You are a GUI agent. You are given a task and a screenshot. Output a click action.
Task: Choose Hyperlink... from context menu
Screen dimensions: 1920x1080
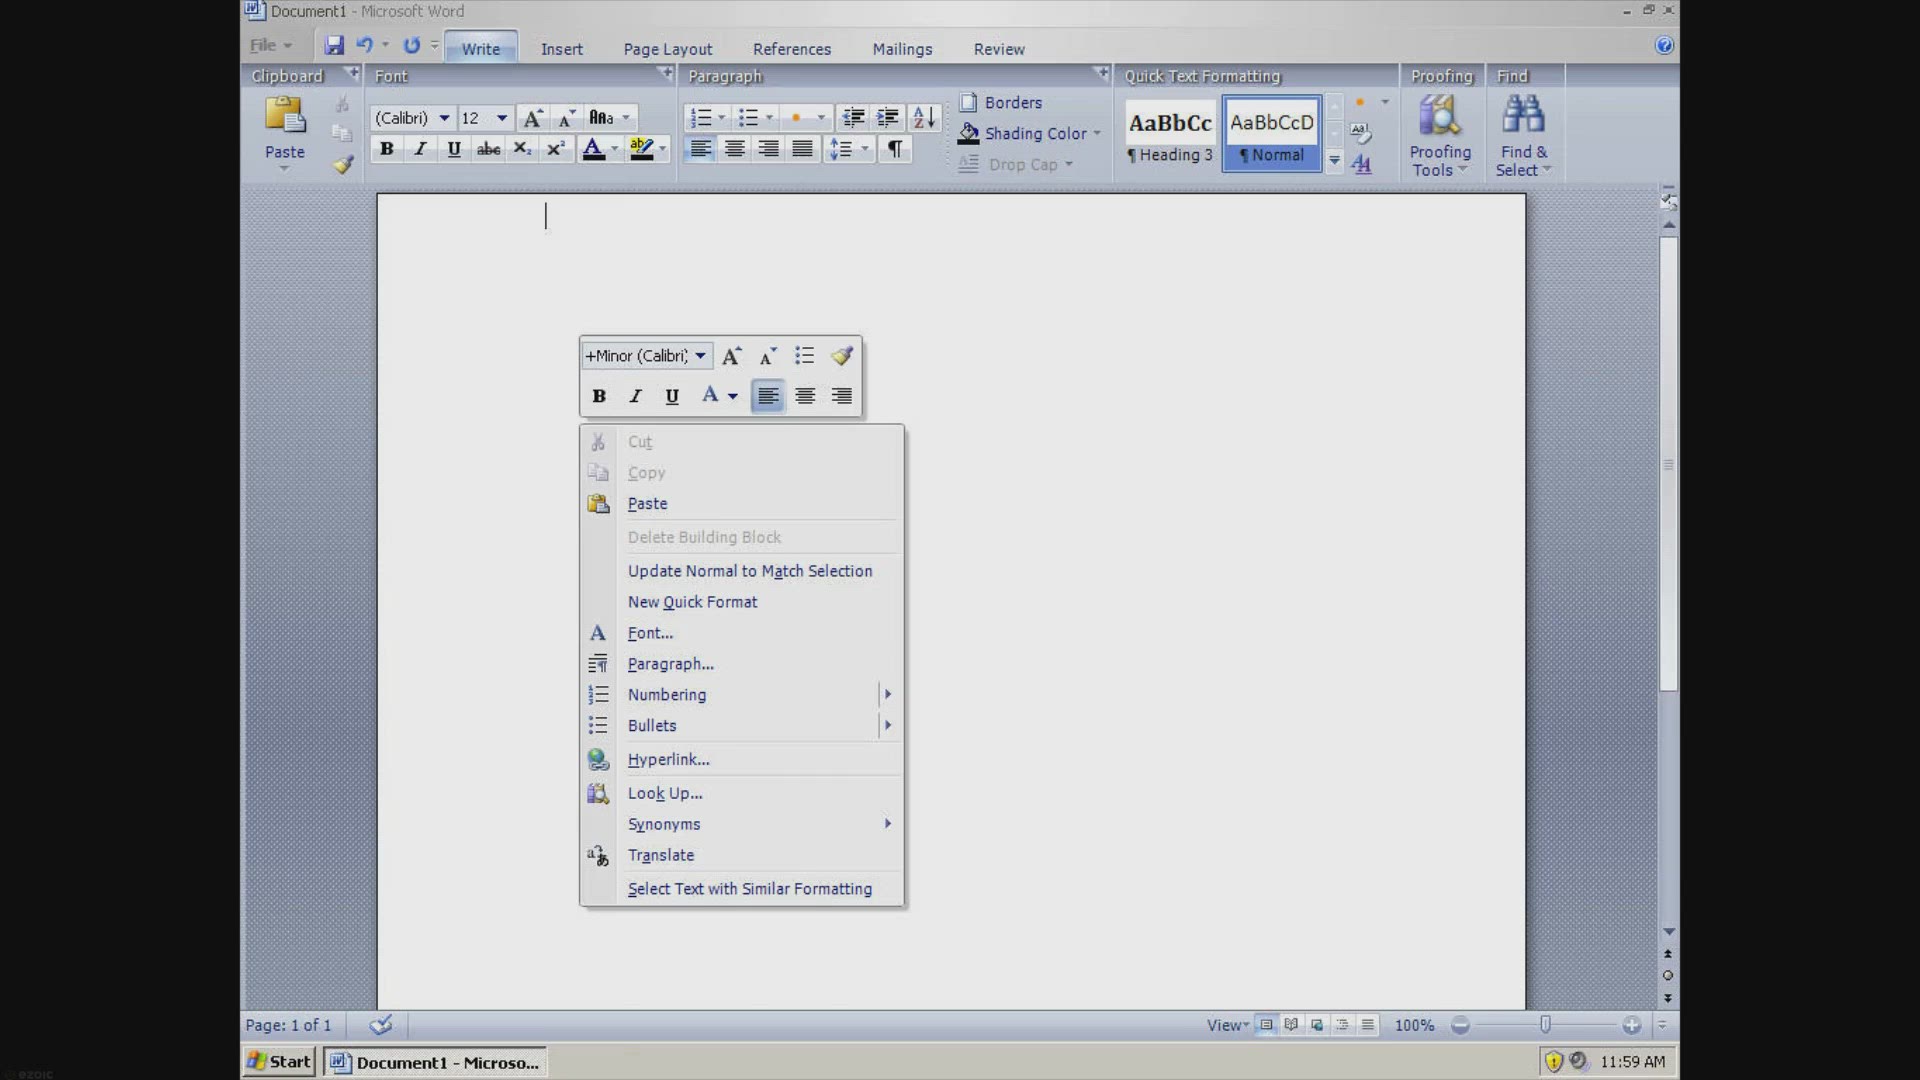pyautogui.click(x=742, y=760)
